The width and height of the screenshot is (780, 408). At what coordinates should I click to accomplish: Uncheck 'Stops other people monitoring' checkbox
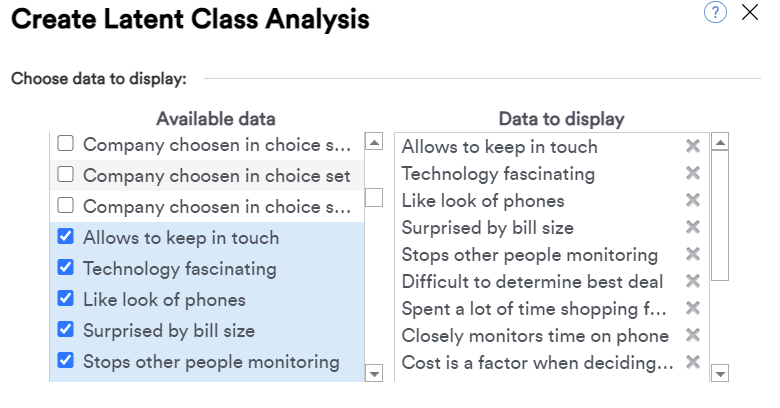coord(66,360)
